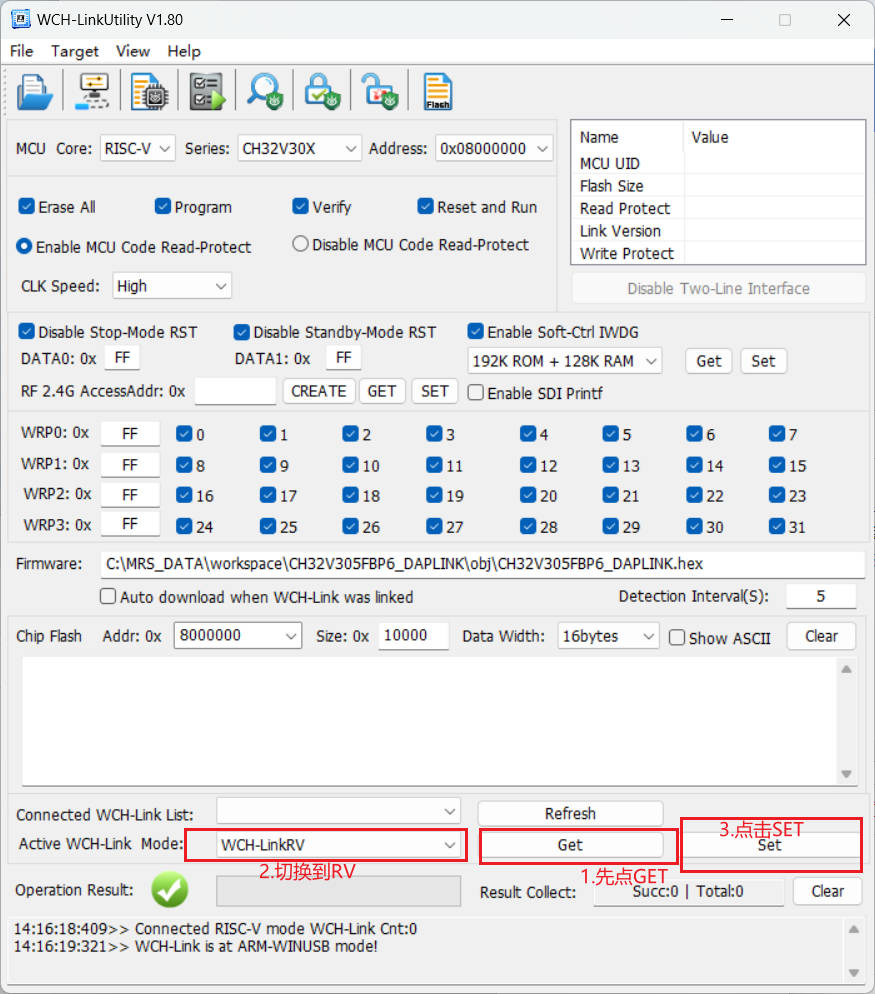The height and width of the screenshot is (994, 875).
Task: Click the Detection Interval input field
Action: click(x=820, y=597)
